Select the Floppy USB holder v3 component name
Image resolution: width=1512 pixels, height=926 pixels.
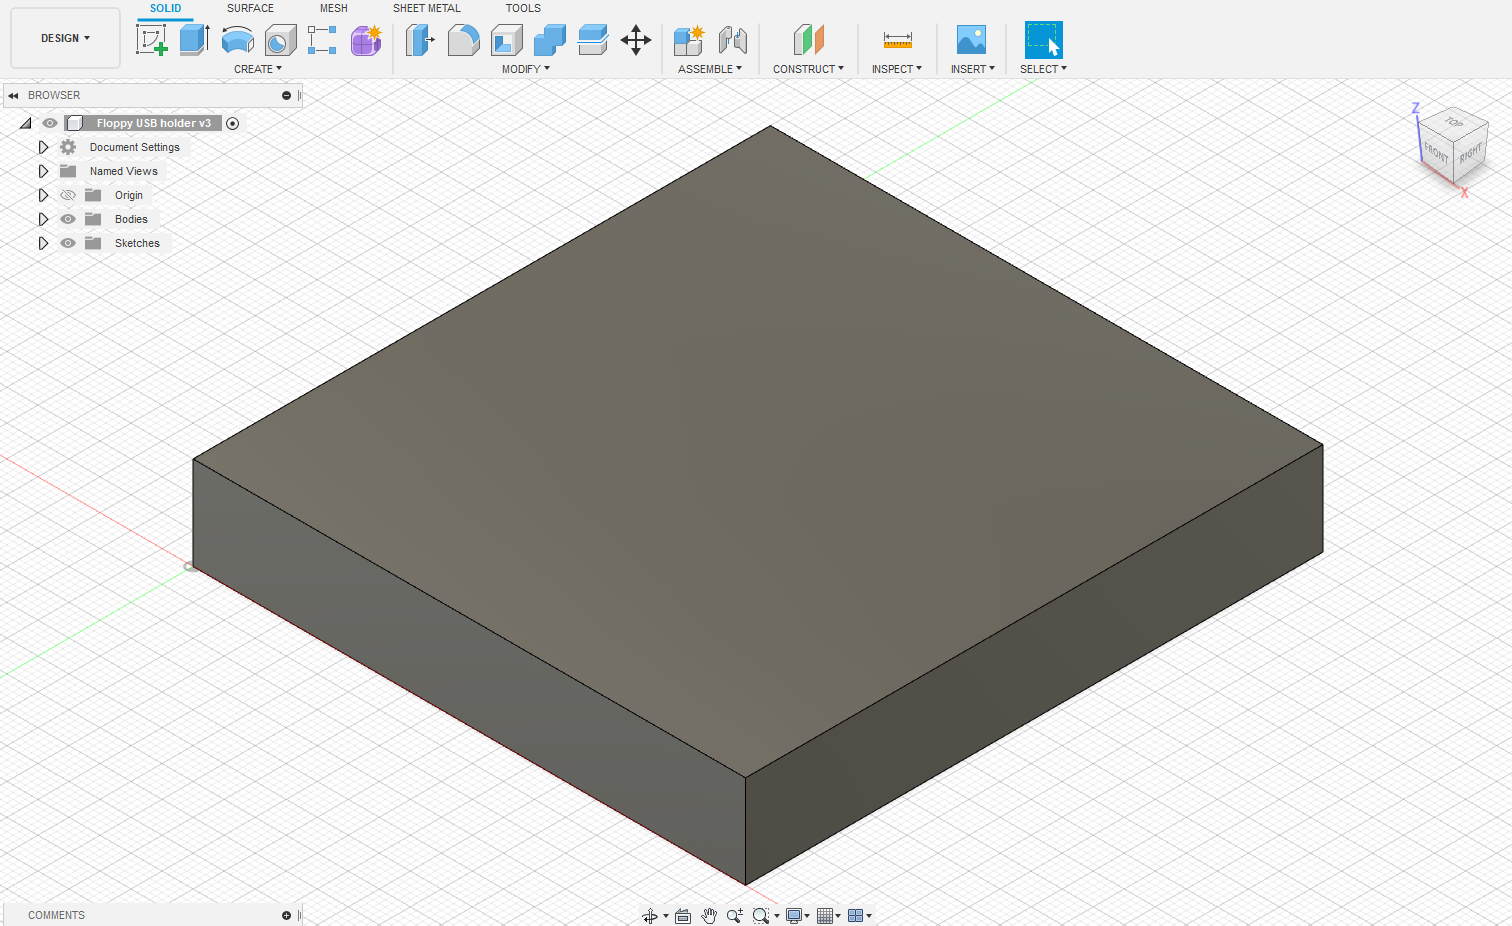[154, 123]
